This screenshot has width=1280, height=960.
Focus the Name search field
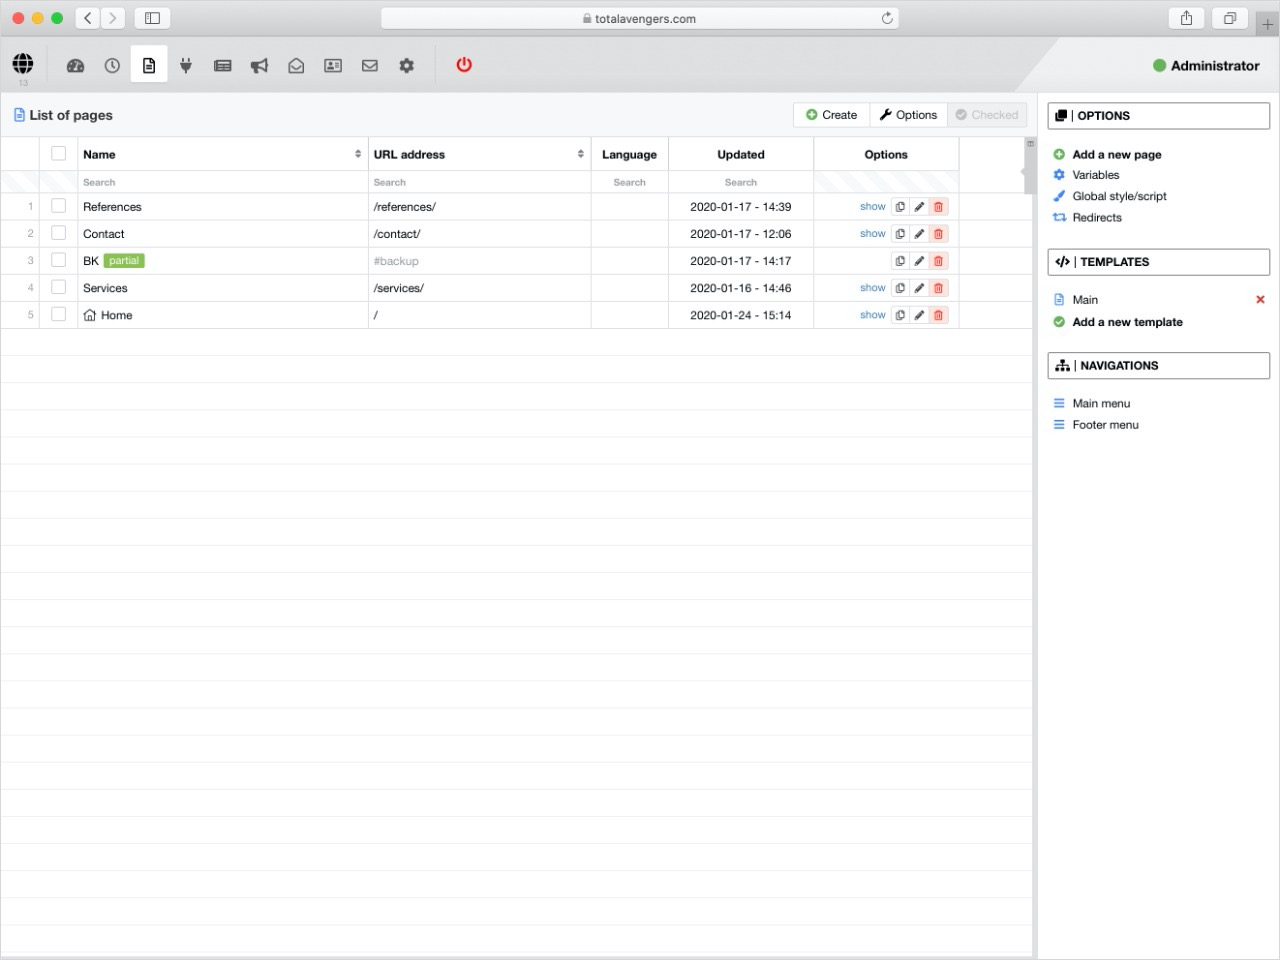223,182
